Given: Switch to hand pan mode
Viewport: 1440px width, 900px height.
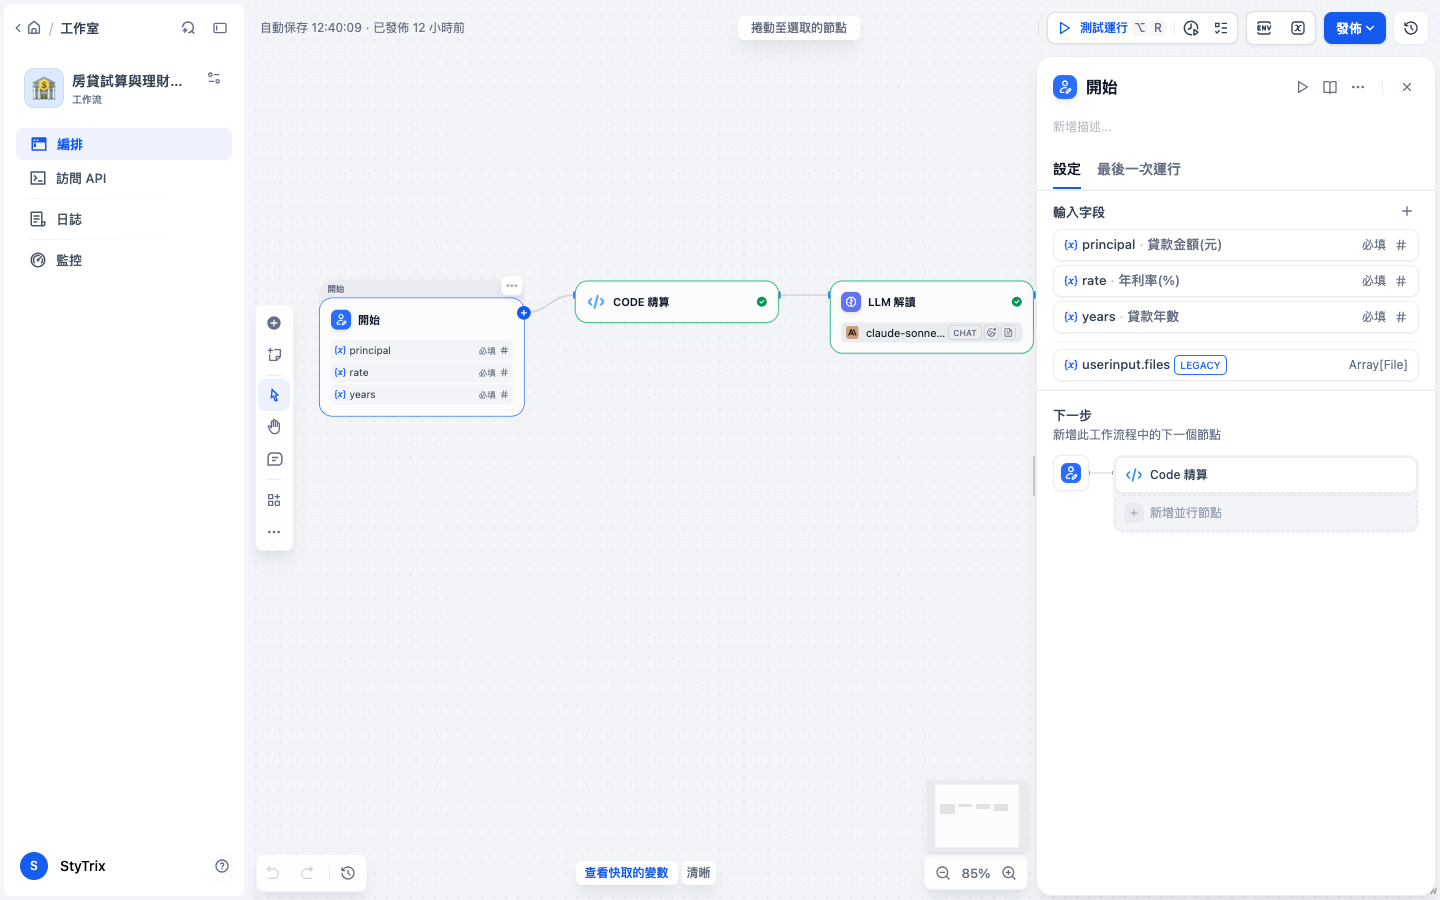Looking at the screenshot, I should pyautogui.click(x=274, y=427).
